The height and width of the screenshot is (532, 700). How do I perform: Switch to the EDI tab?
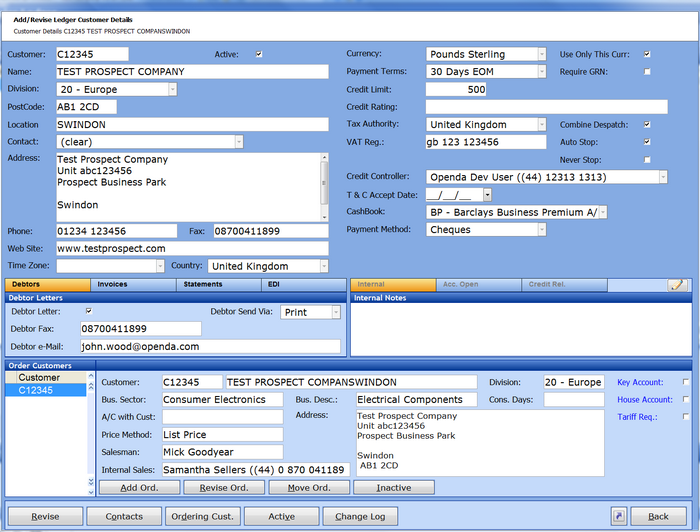[x=304, y=285]
